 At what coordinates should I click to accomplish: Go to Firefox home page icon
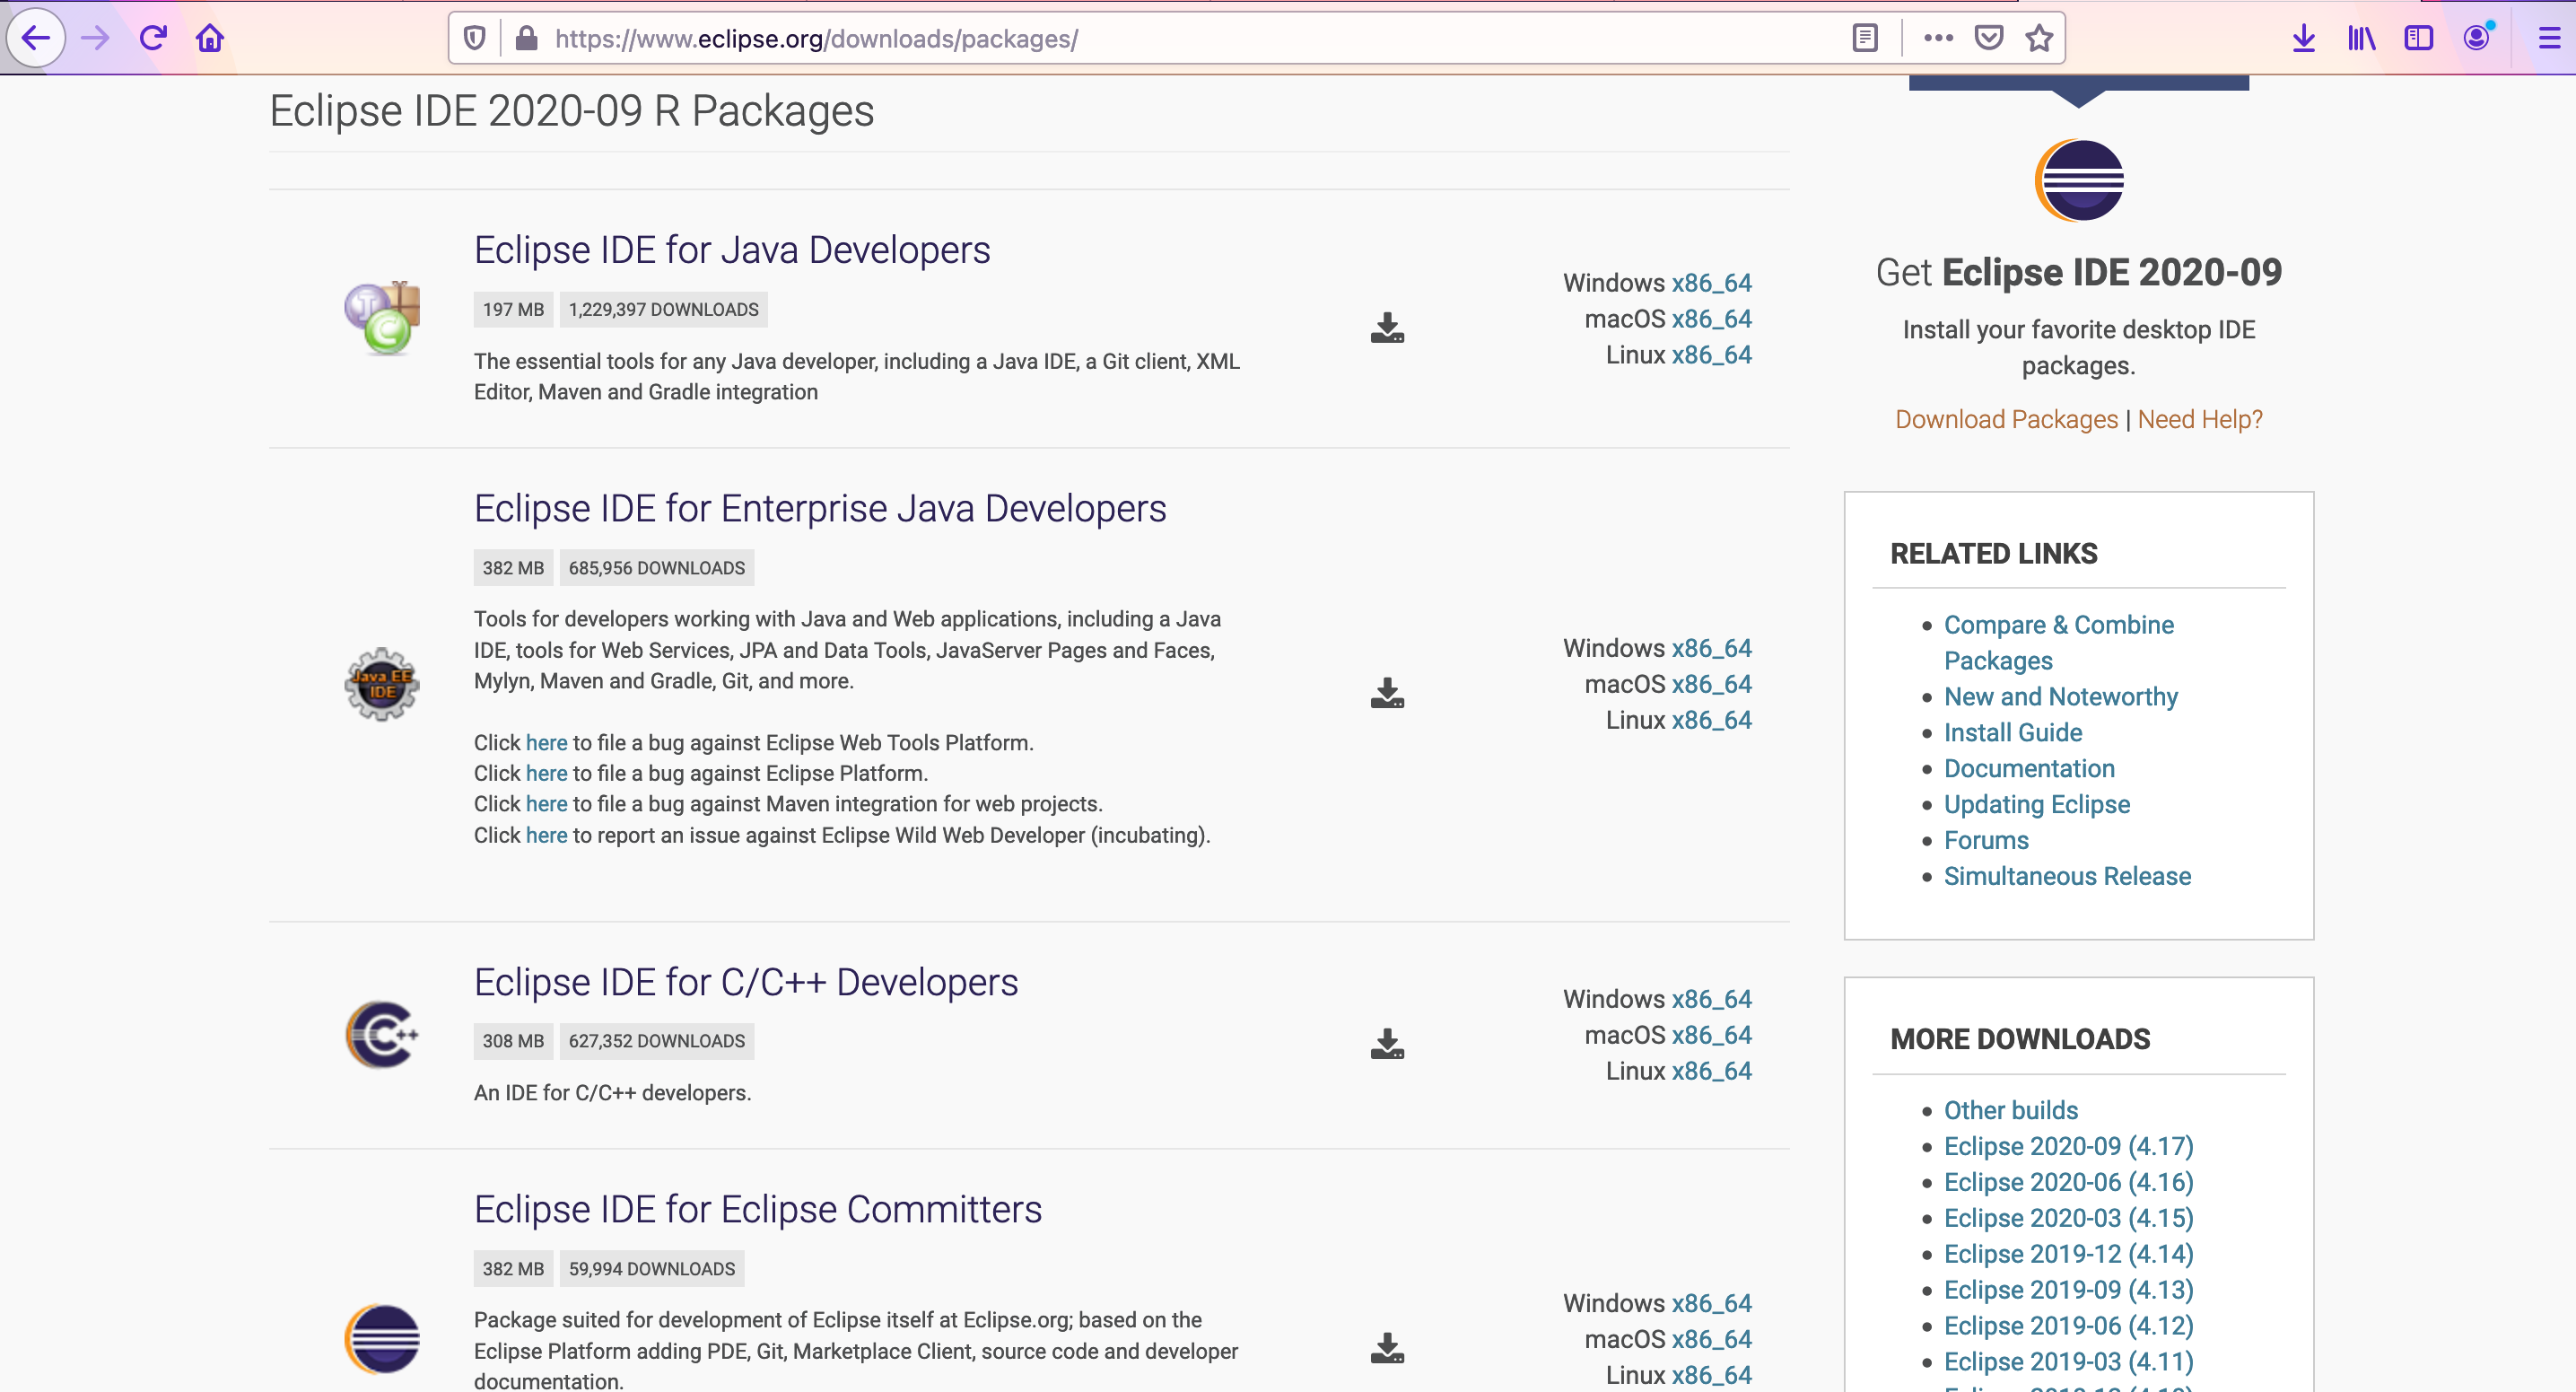click(x=210, y=38)
